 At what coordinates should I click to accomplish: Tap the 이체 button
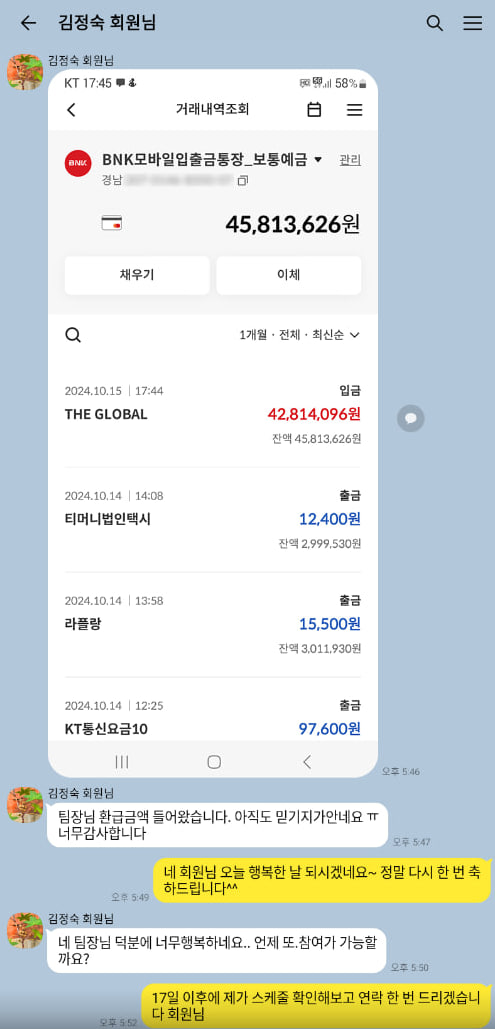click(x=289, y=275)
